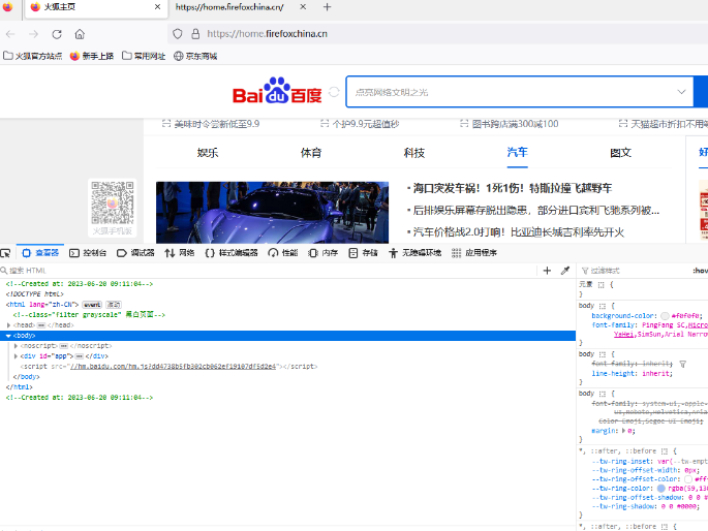Image resolution: width=708 pixels, height=531 pixels.
Task: Activate the element picker tool in DevTools
Action: pyautogui.click(x=6, y=253)
